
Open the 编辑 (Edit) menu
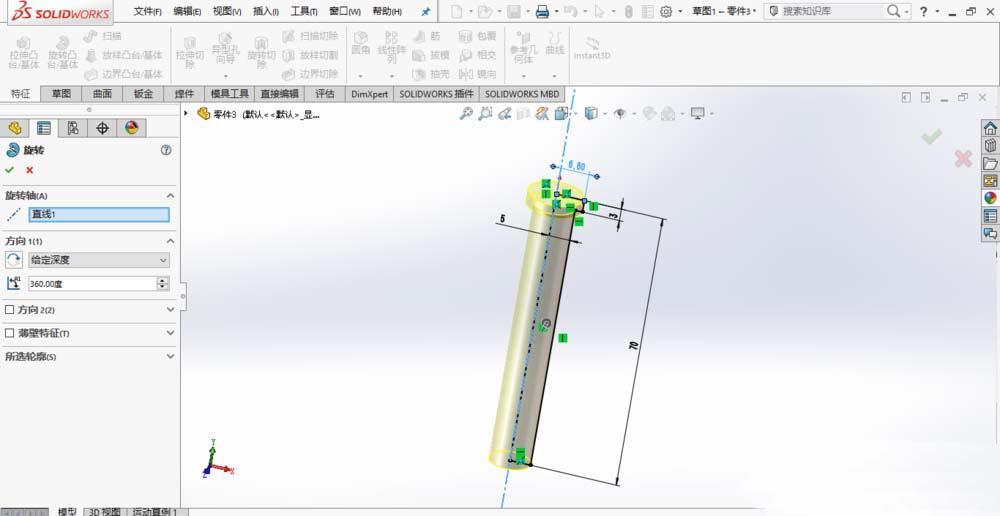click(188, 11)
